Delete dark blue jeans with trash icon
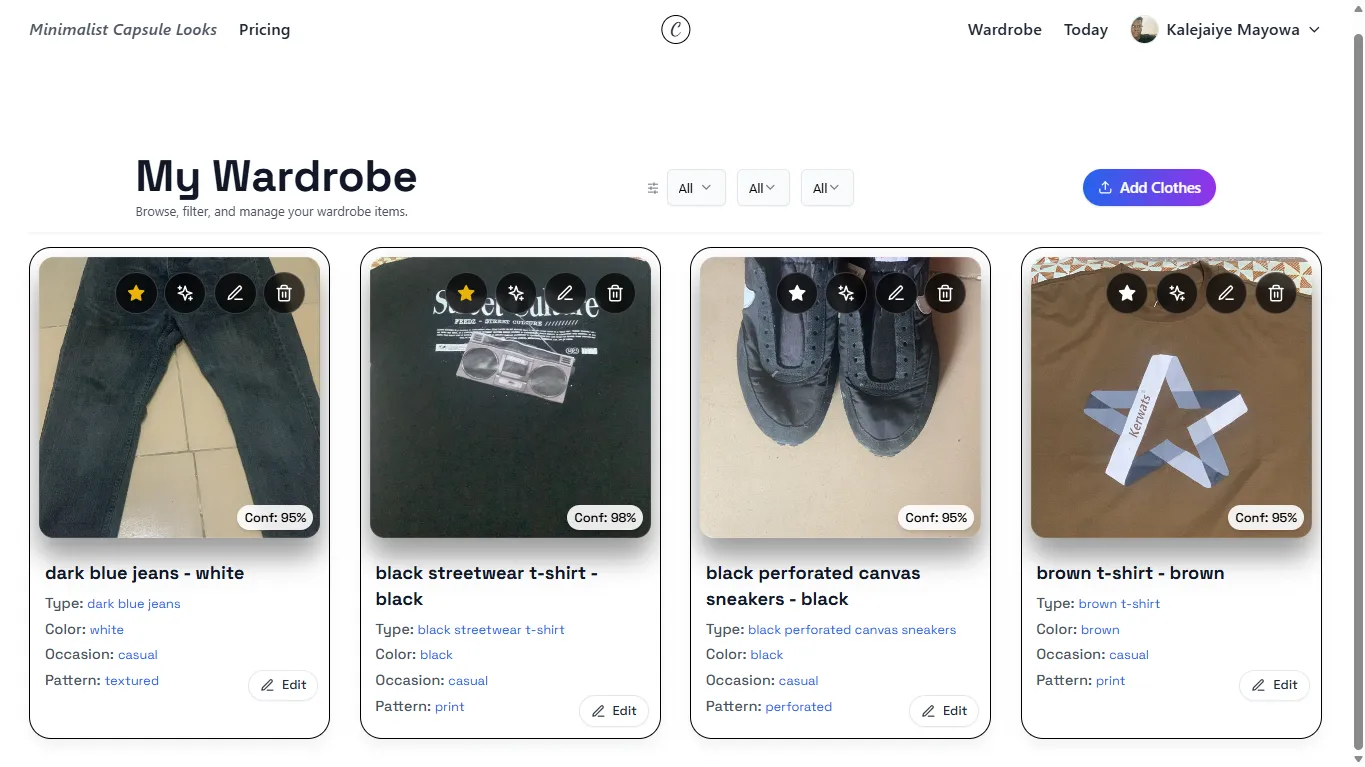 (x=284, y=293)
